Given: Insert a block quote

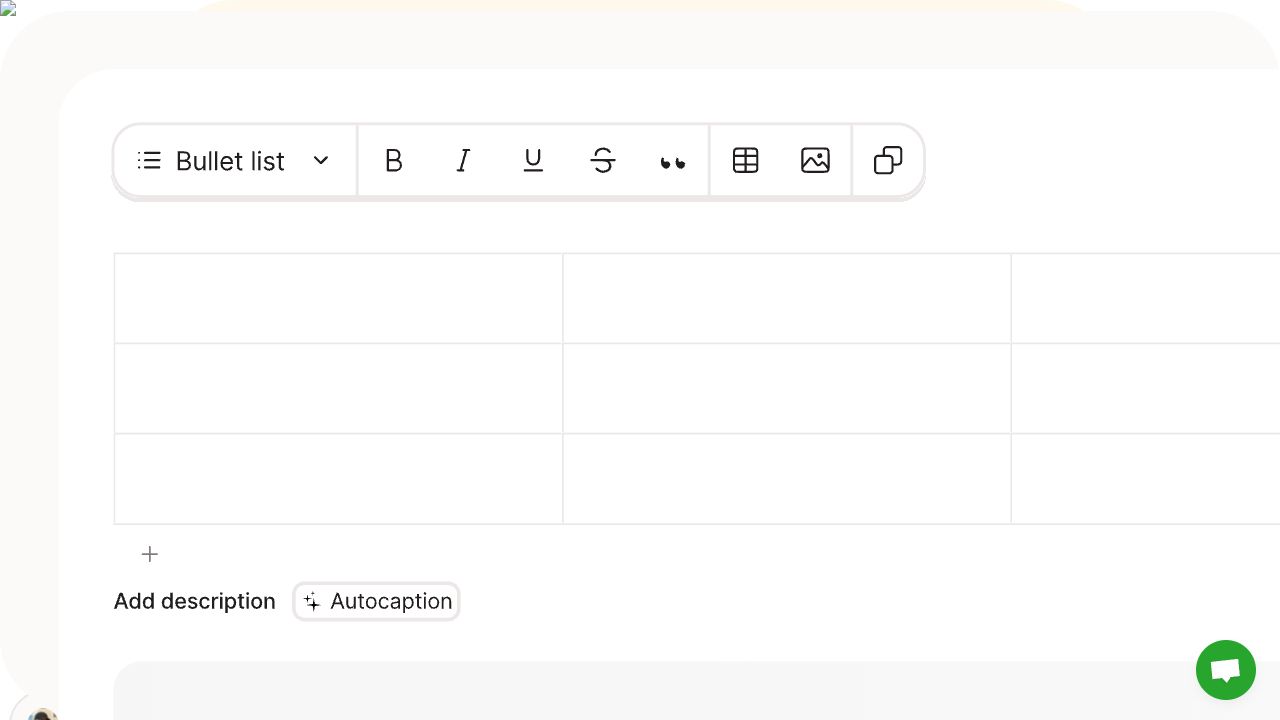Looking at the screenshot, I should point(673,162).
